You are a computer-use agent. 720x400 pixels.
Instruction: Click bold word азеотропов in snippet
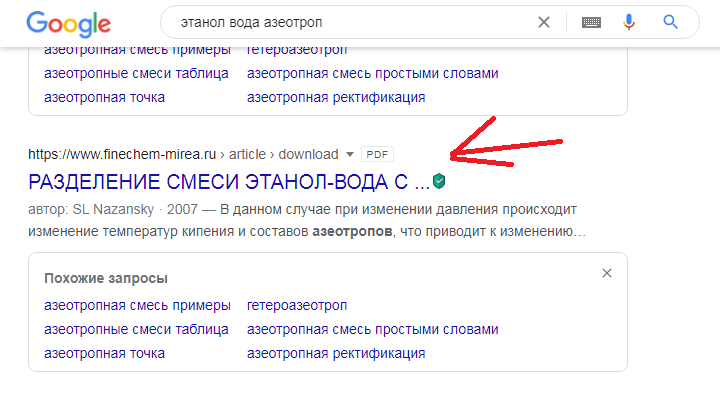(x=352, y=231)
